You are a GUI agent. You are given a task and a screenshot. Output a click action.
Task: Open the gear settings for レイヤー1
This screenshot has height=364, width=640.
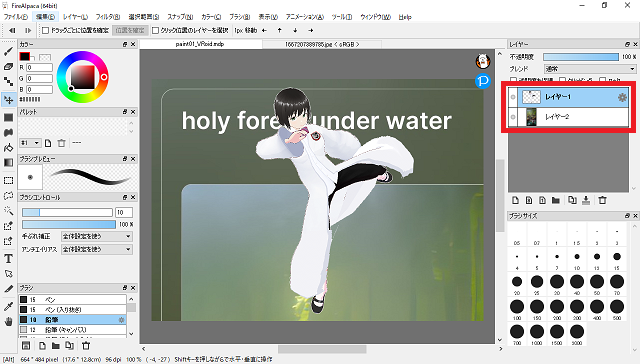tap(622, 97)
